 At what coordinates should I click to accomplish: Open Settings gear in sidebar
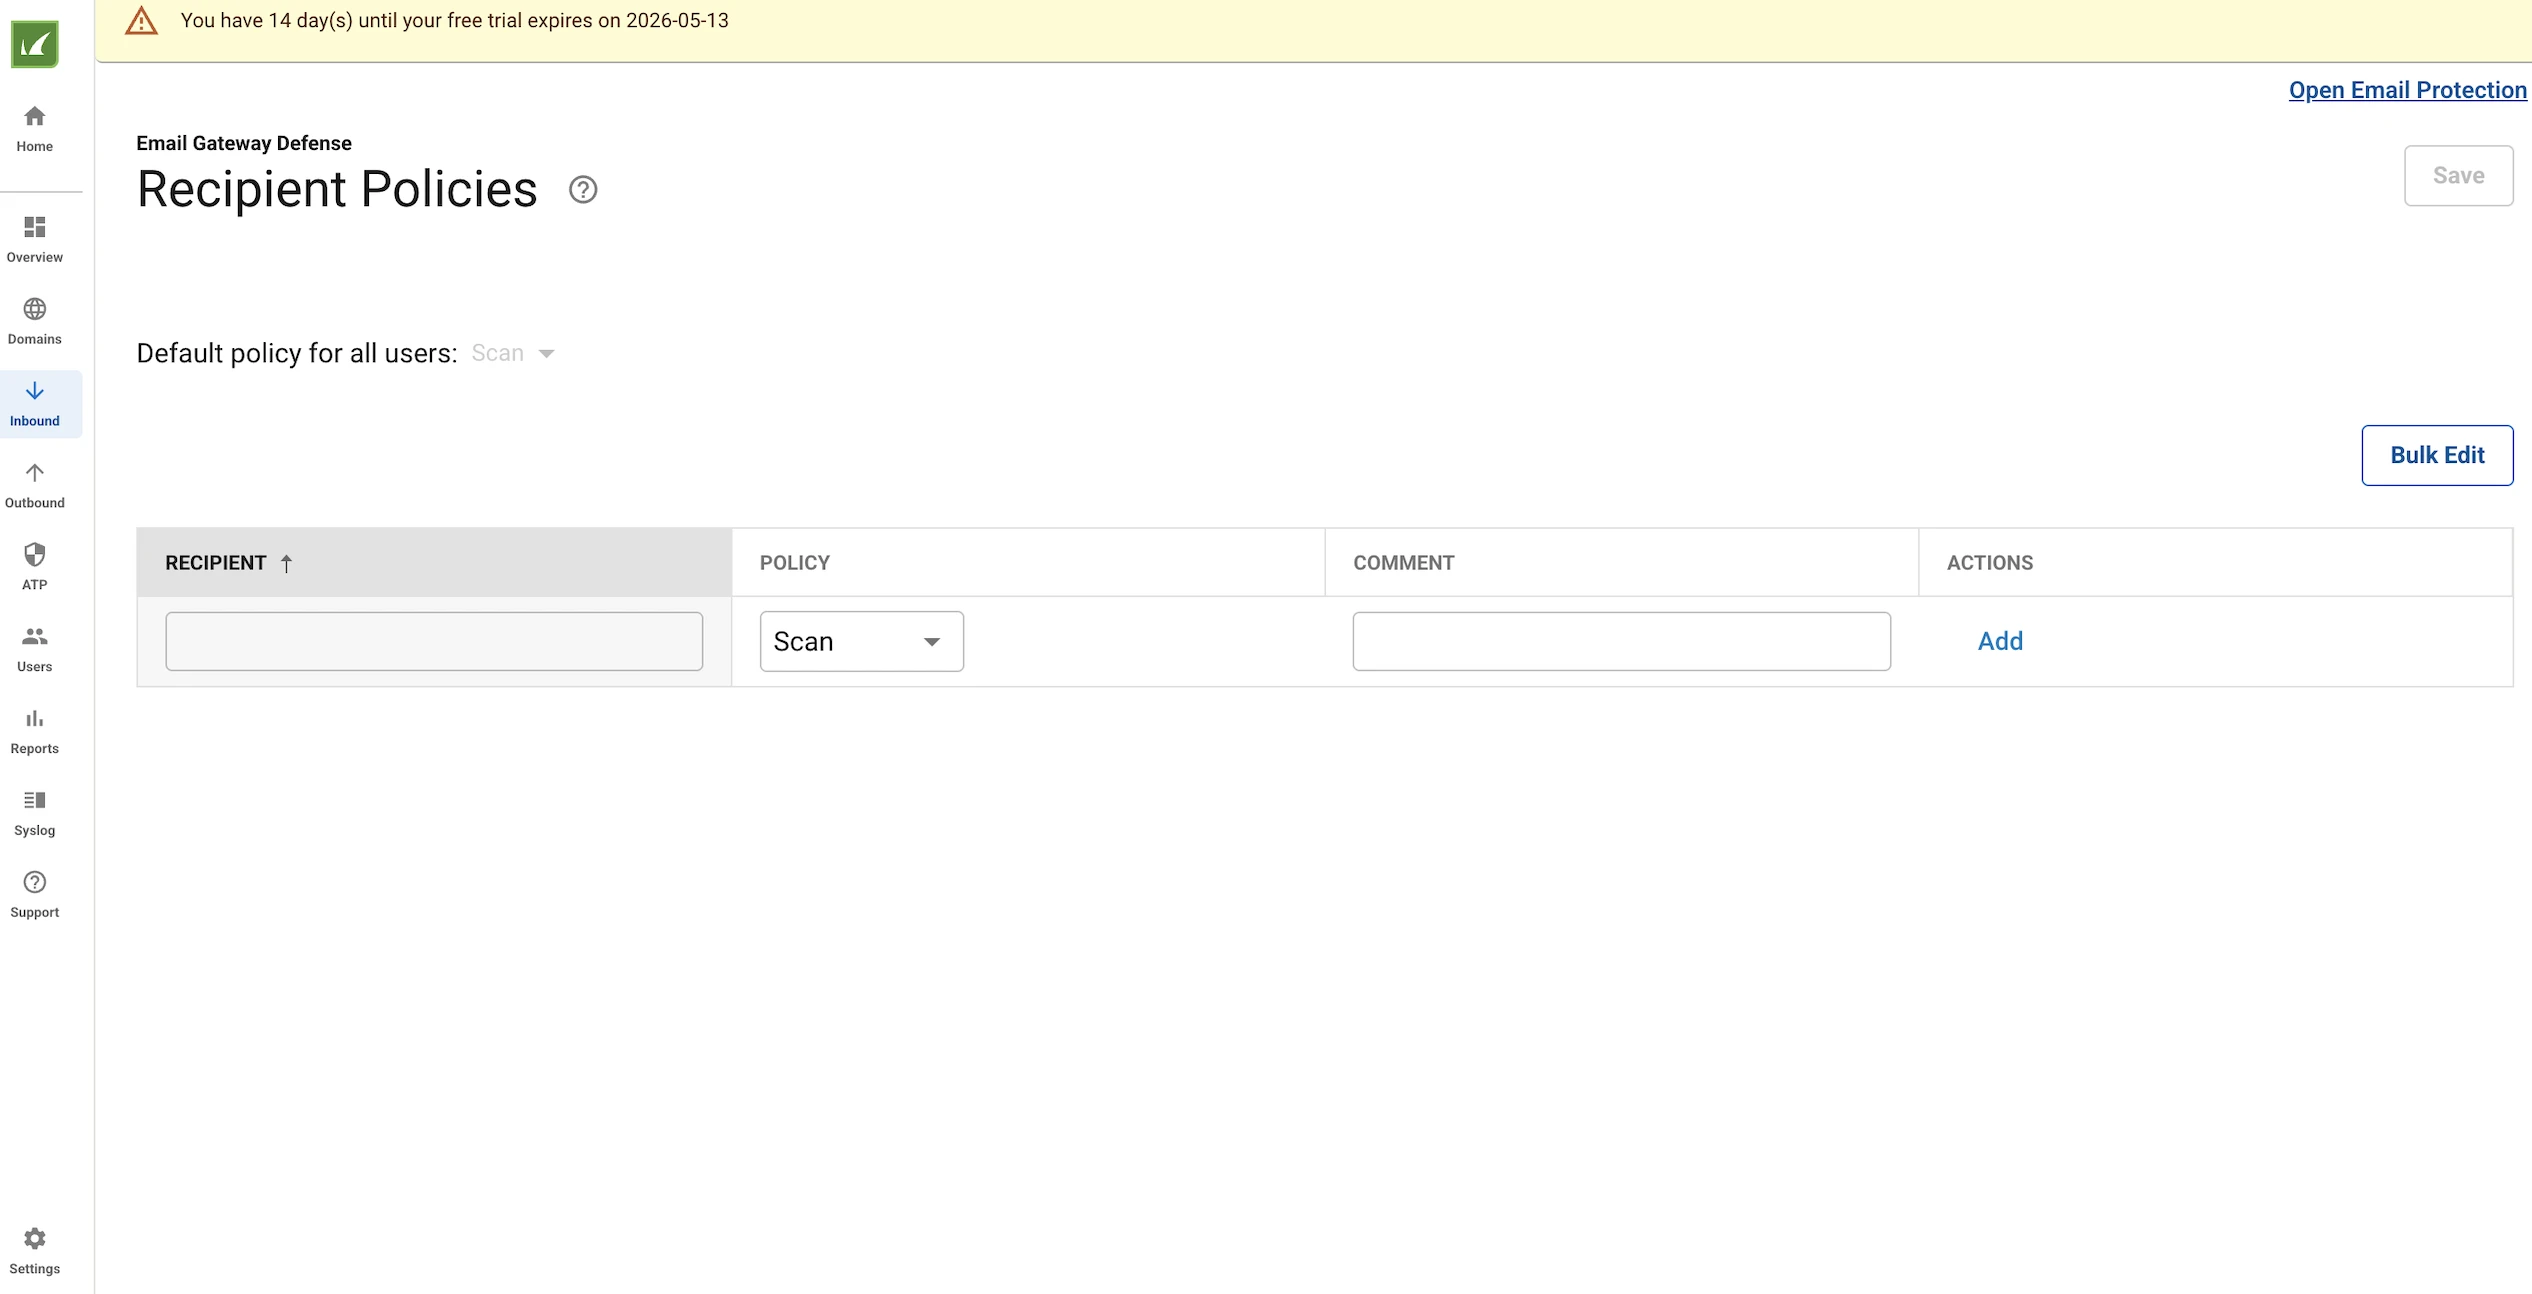pyautogui.click(x=35, y=1252)
